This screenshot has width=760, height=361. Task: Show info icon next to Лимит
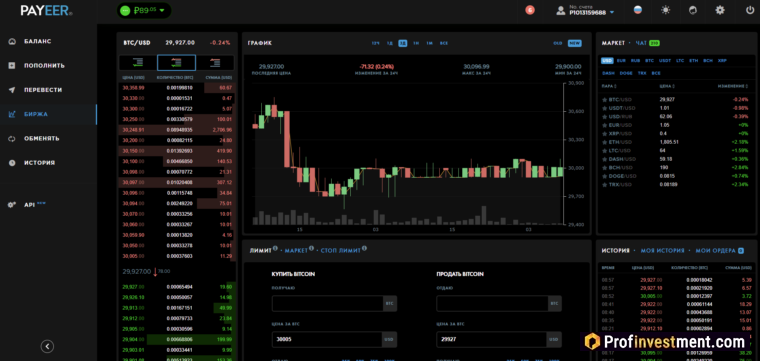pos(275,249)
